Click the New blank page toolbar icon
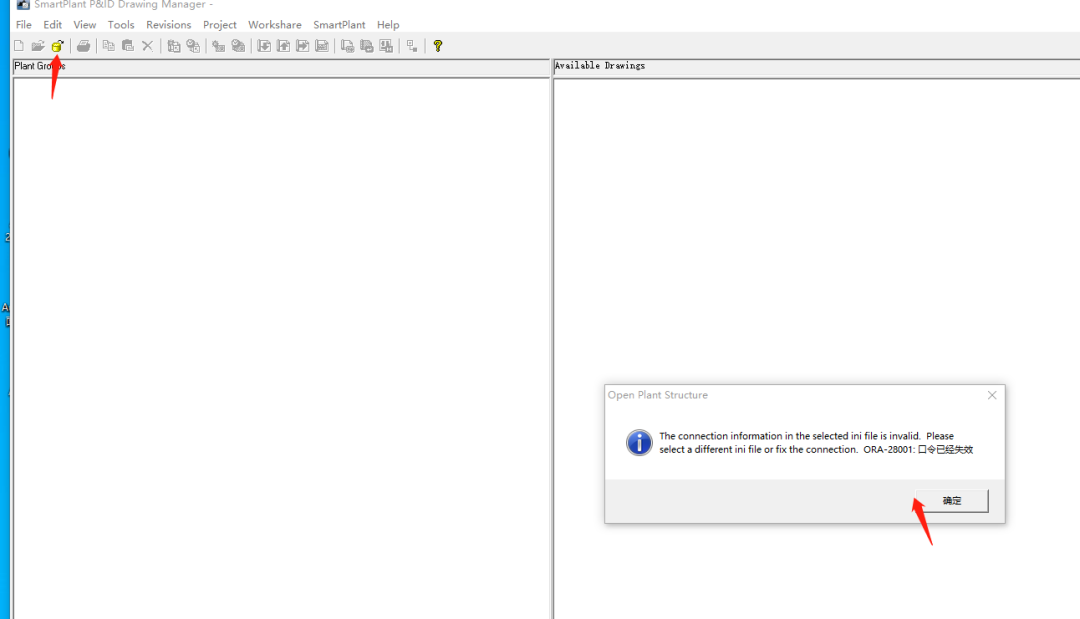This screenshot has height=619, width=1080. coord(19,46)
